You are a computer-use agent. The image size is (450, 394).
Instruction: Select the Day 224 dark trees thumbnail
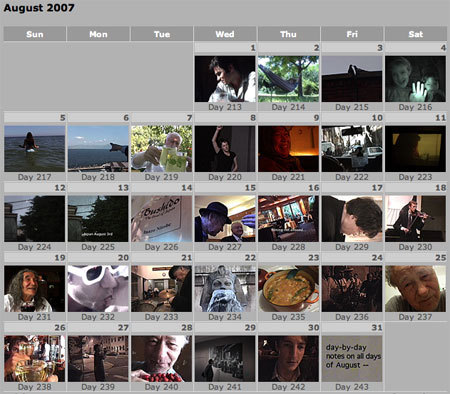pyautogui.click(x=35, y=219)
